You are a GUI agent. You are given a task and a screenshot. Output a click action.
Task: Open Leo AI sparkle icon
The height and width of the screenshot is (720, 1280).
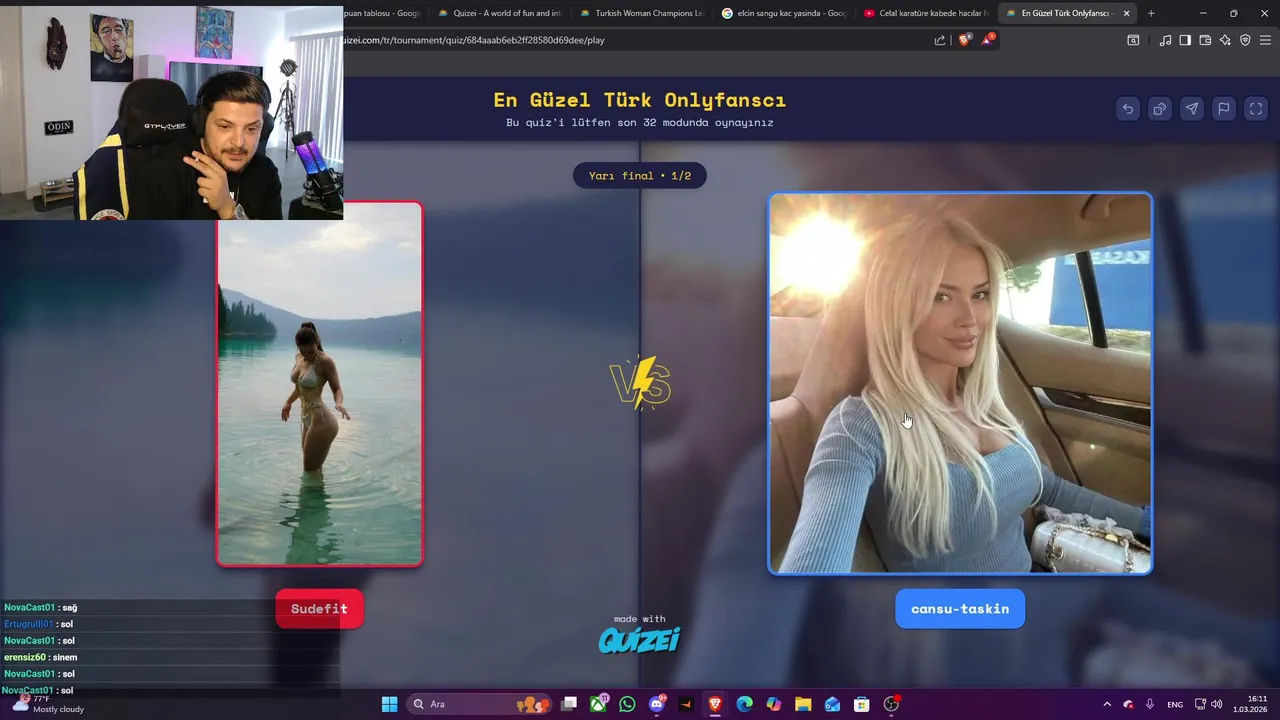[x=1225, y=40]
